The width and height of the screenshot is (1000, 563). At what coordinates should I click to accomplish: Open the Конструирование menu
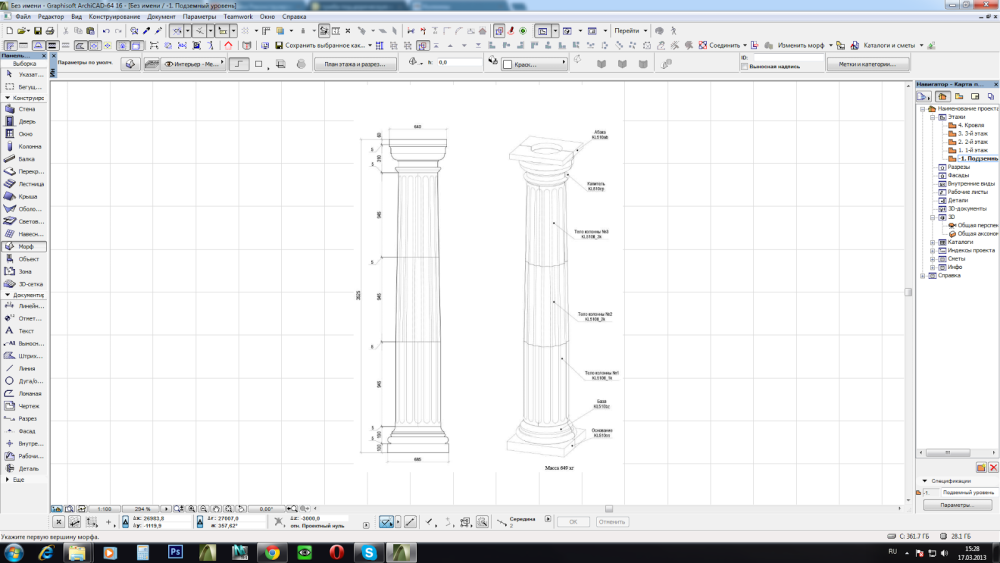[x=114, y=17]
